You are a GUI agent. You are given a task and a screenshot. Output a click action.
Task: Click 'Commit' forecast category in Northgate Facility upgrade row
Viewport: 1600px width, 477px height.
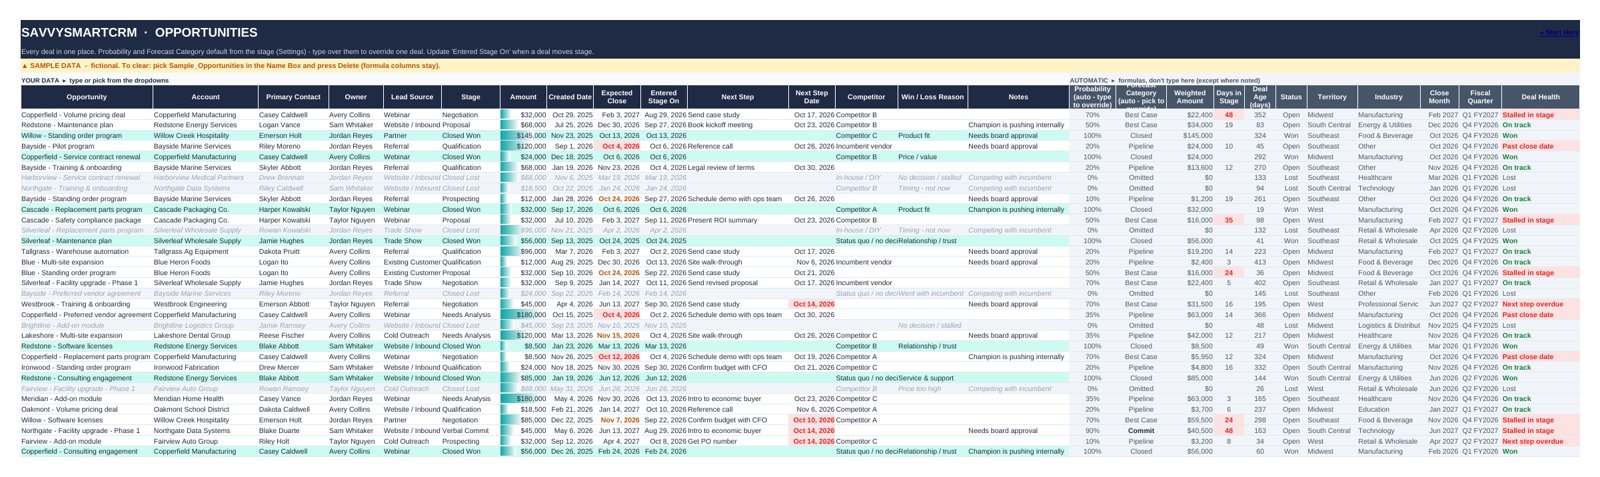pyautogui.click(x=1141, y=430)
